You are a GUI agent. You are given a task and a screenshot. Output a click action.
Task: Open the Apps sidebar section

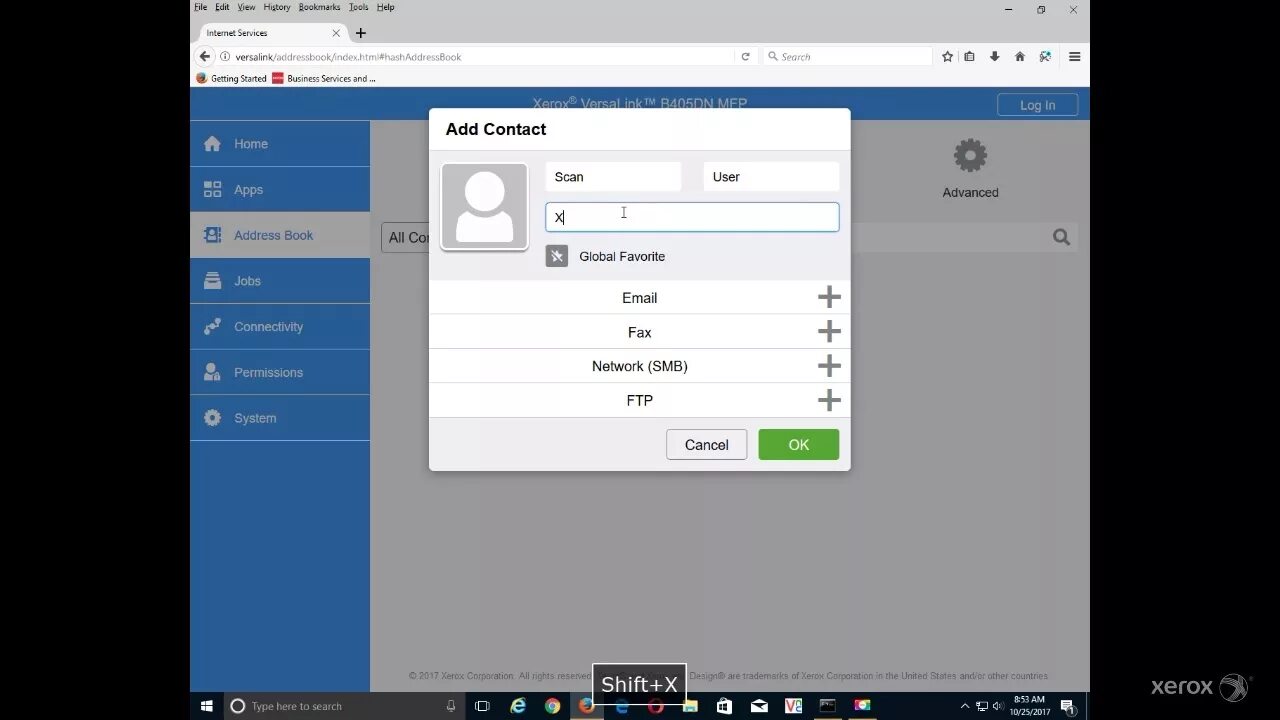[280, 190]
